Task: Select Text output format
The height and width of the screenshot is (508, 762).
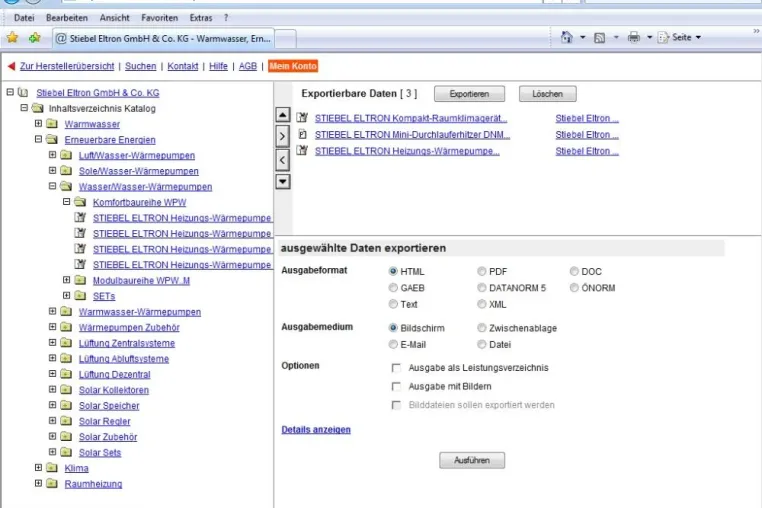Action: [x=393, y=304]
